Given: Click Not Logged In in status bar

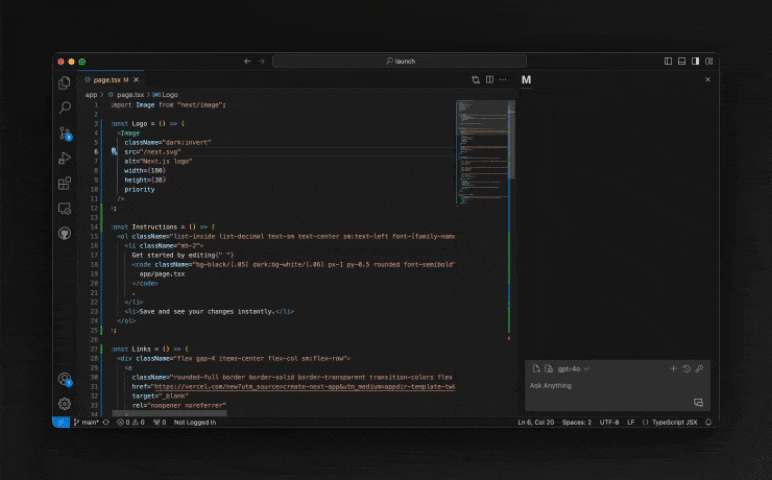Looking at the screenshot, I should point(195,422).
